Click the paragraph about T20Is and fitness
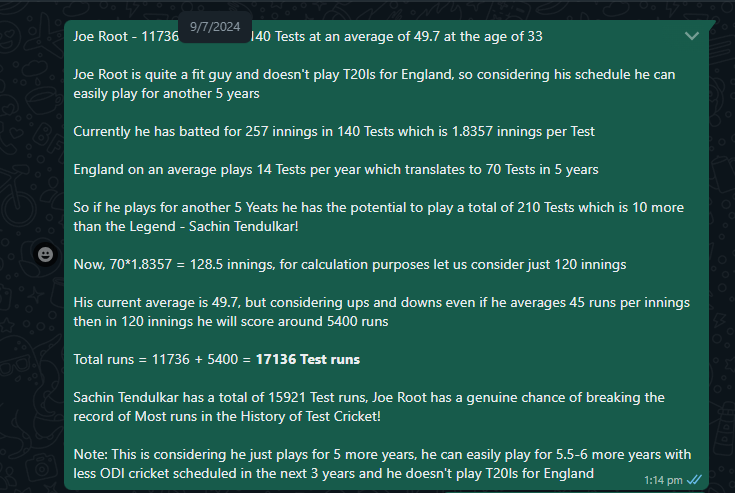The height and width of the screenshot is (493, 735). pyautogui.click(x=374, y=84)
